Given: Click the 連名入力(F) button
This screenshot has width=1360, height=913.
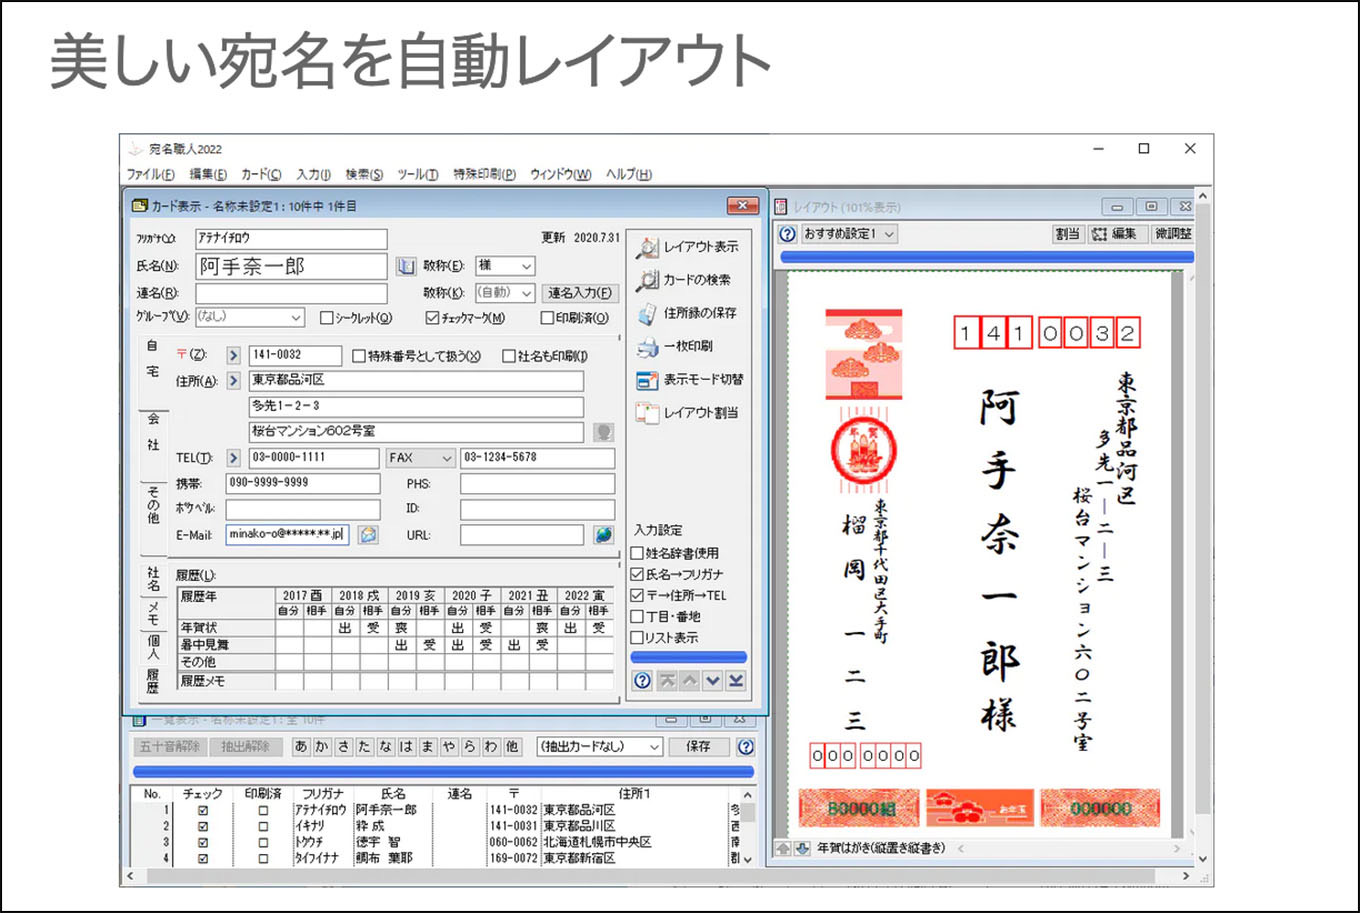Looking at the screenshot, I should click(x=579, y=293).
